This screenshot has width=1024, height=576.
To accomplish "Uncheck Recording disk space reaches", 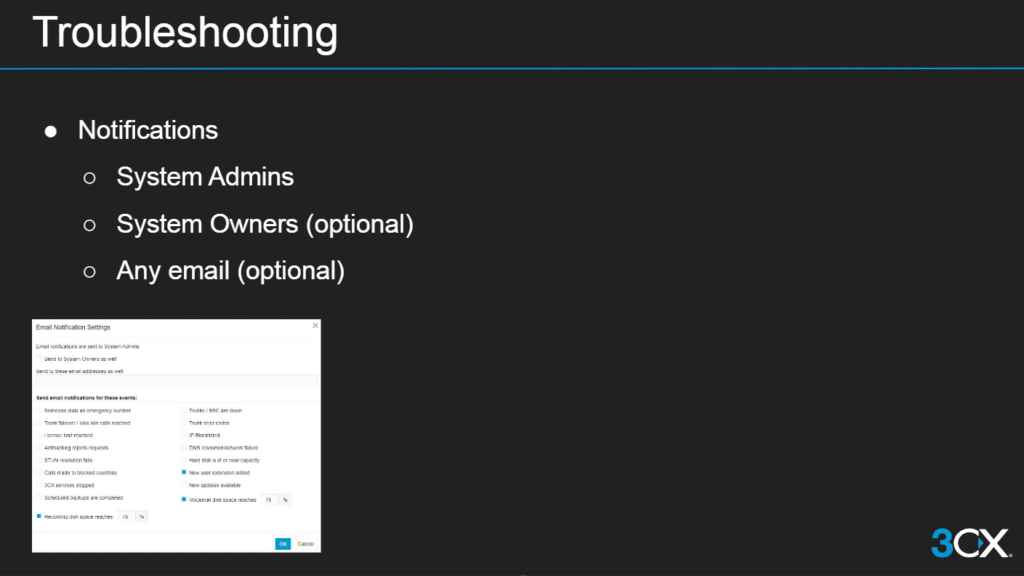I will coord(39,516).
